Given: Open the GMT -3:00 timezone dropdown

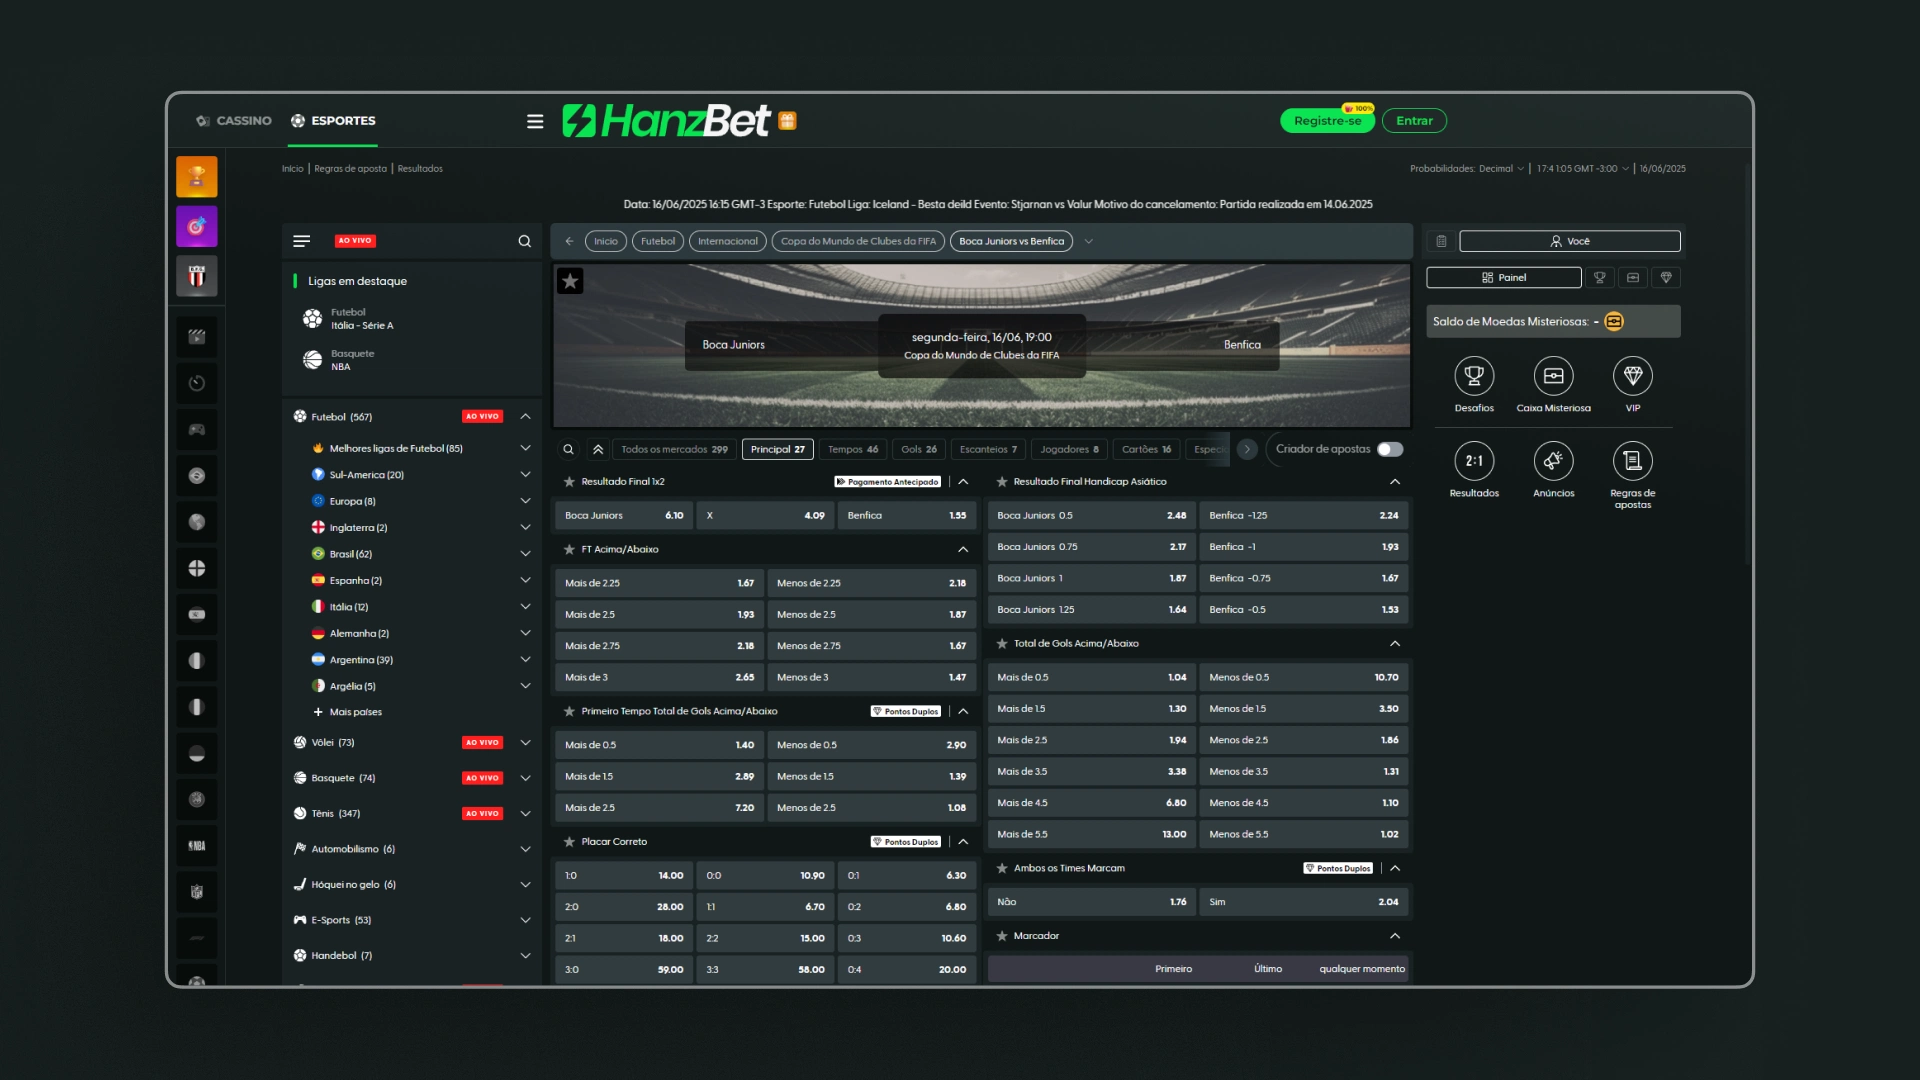Looking at the screenshot, I should (1583, 169).
